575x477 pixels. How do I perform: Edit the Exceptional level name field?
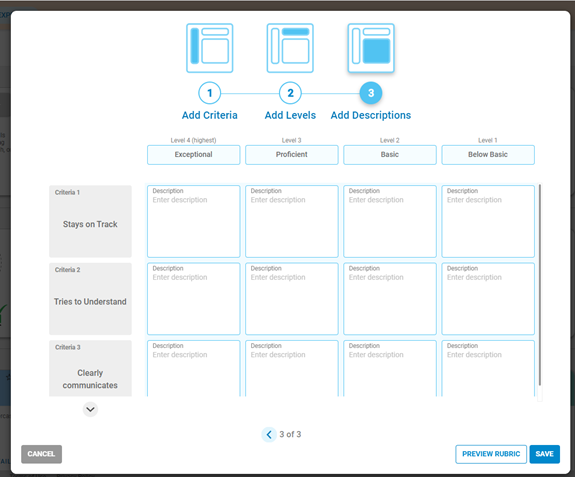tap(194, 155)
